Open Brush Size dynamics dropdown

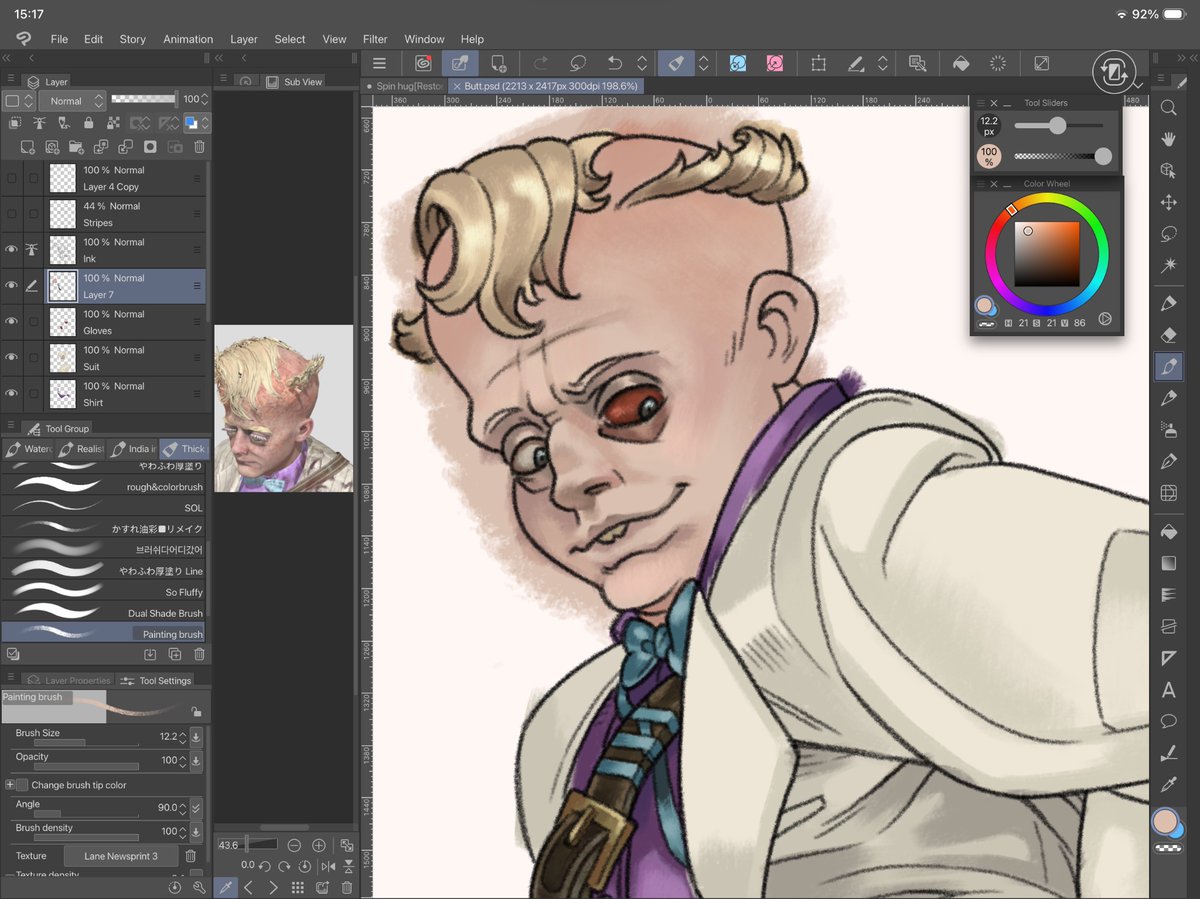196,737
